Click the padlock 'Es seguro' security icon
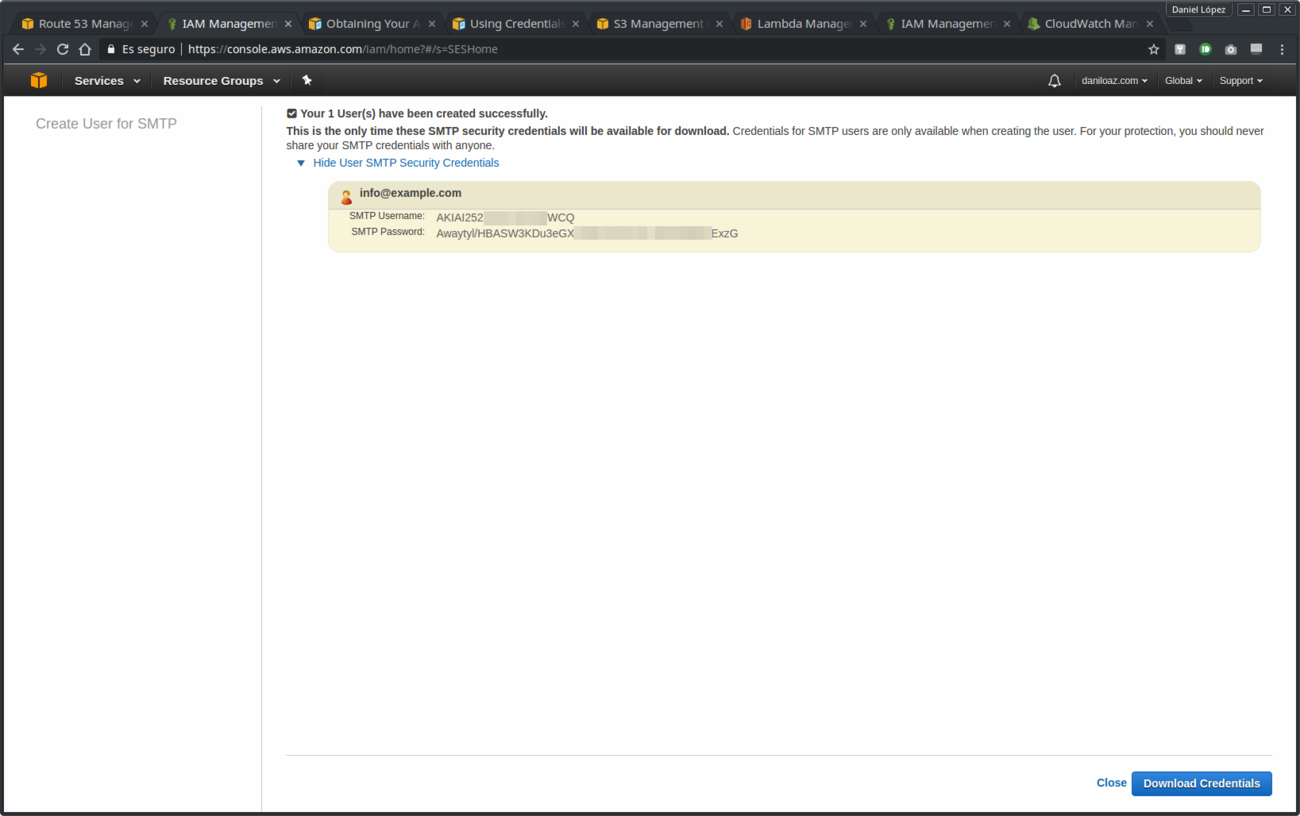This screenshot has width=1300, height=816. tap(110, 48)
